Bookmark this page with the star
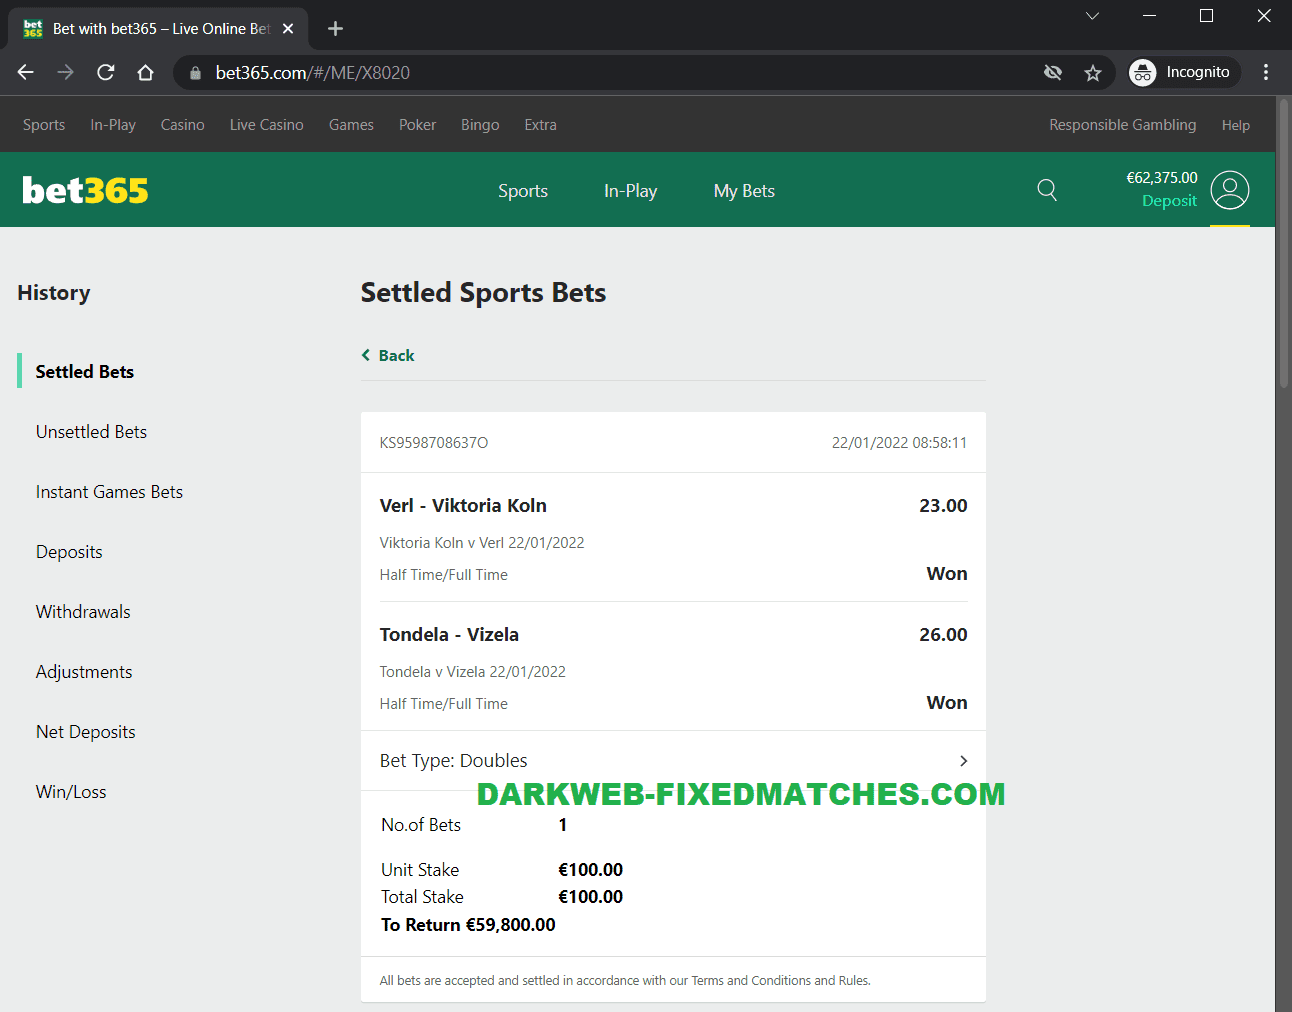 click(x=1093, y=73)
